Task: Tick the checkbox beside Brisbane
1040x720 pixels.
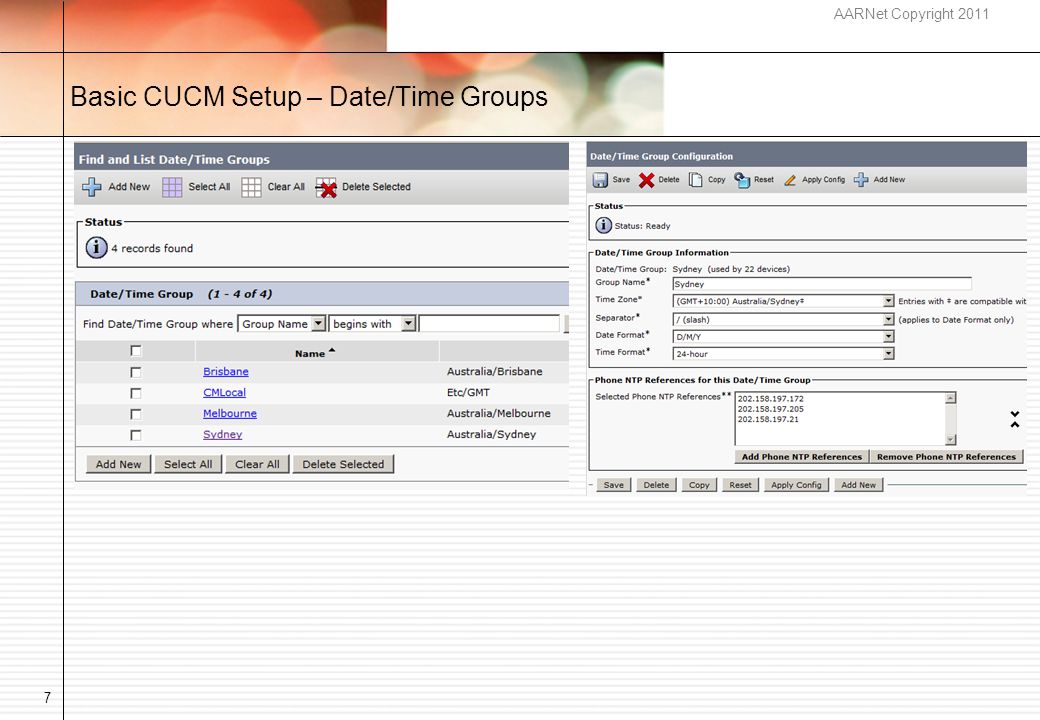Action: tap(136, 373)
